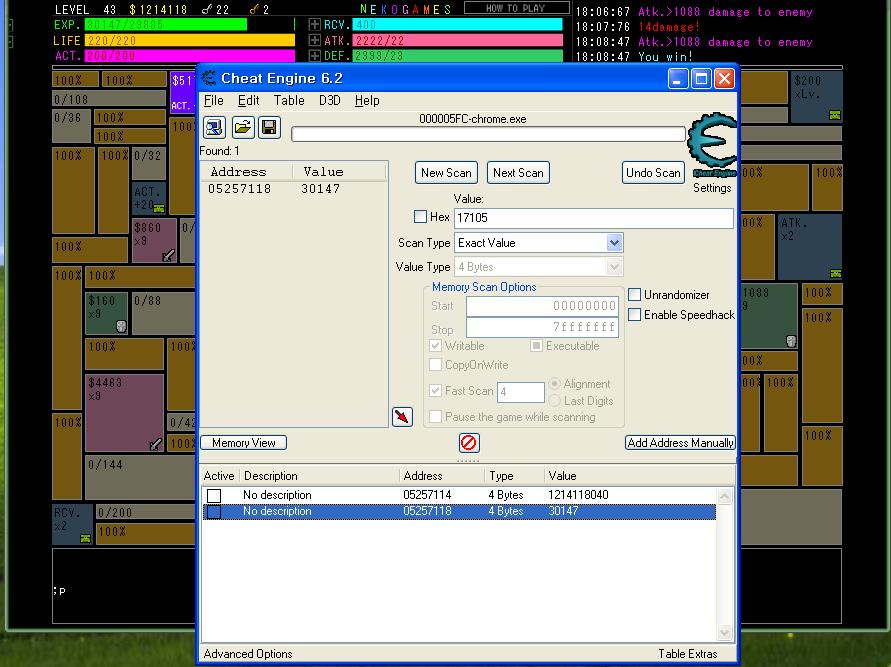
Task: Open the process list icon
Action: (214, 127)
